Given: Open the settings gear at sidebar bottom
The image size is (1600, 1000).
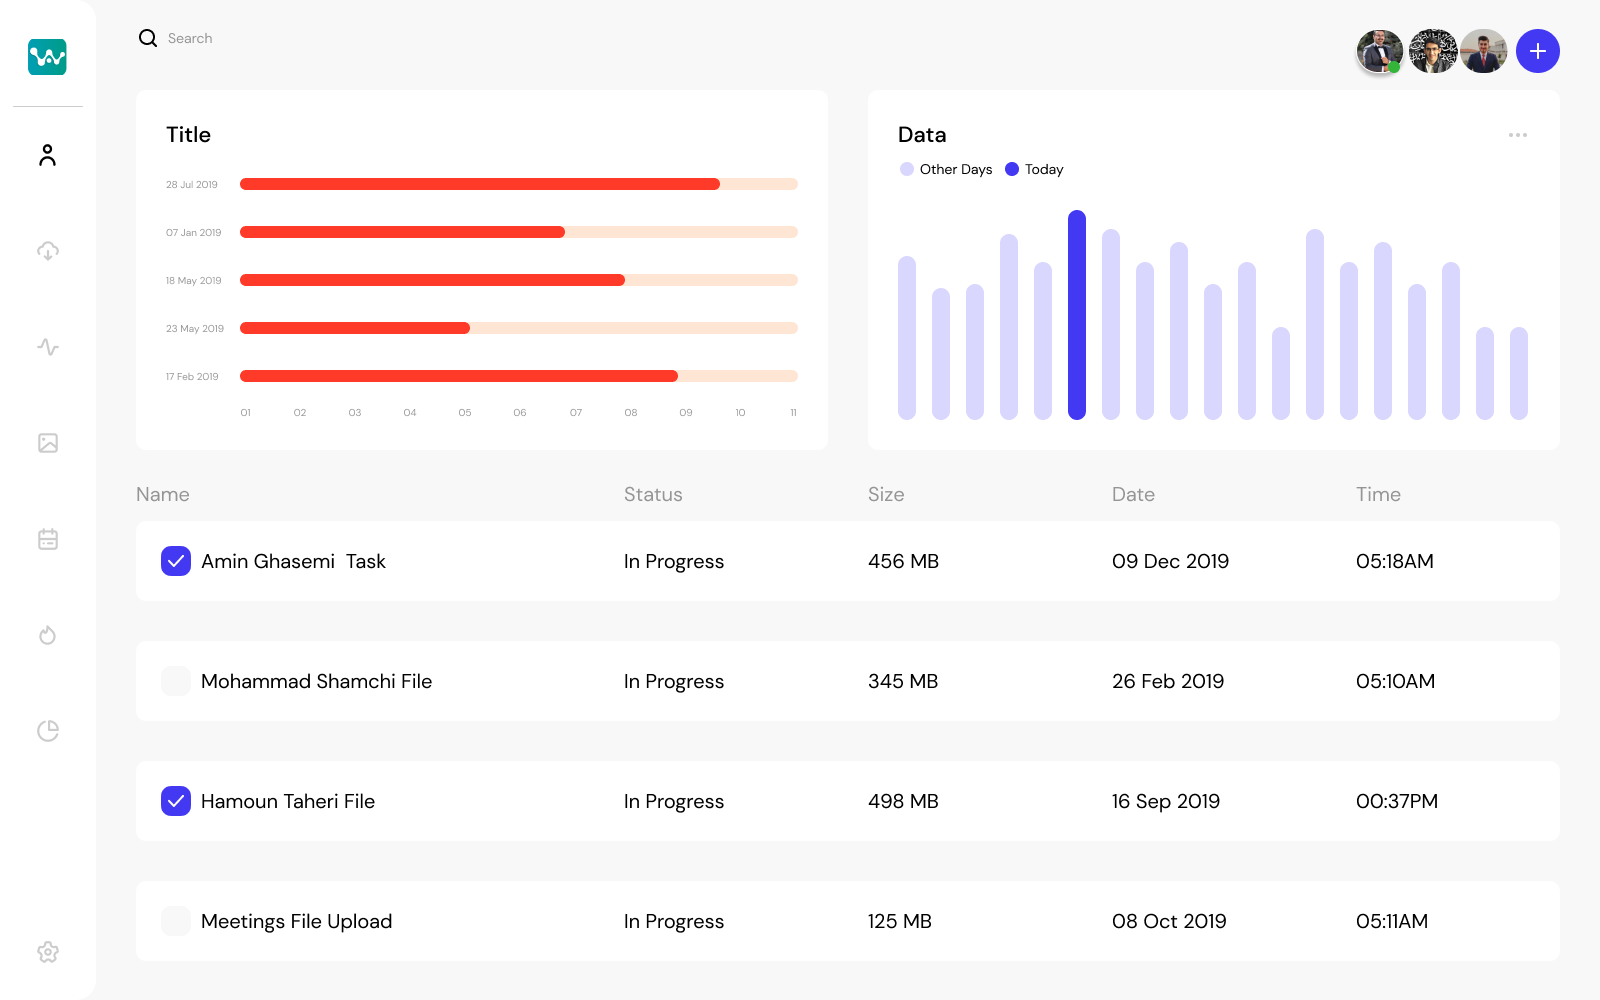Looking at the screenshot, I should tap(47, 952).
